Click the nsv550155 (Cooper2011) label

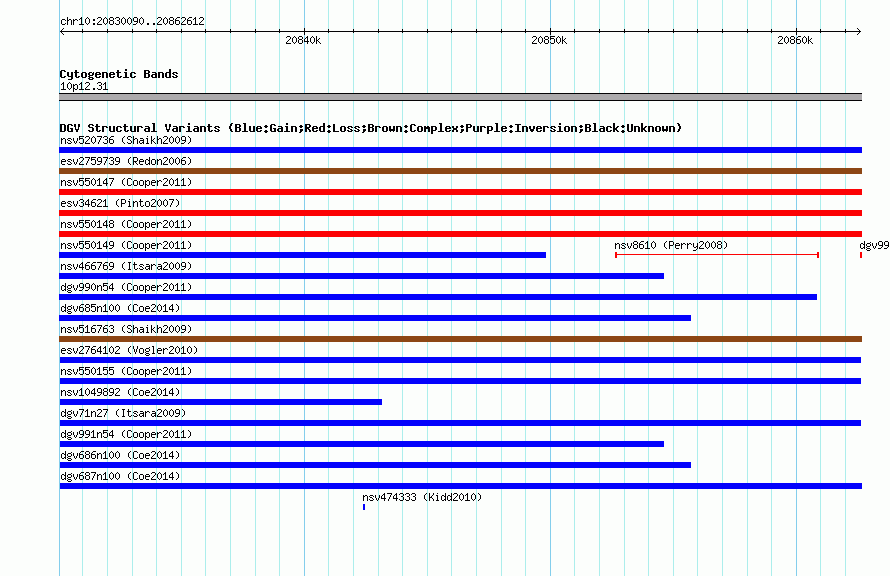pyautogui.click(x=126, y=371)
